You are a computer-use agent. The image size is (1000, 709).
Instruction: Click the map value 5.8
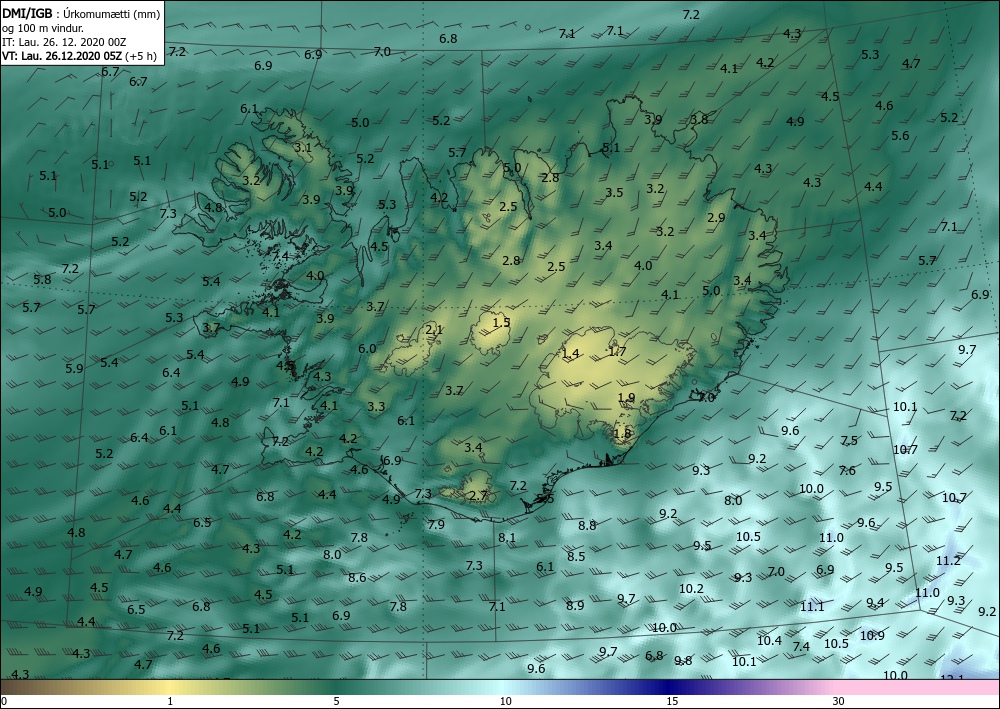42,279
